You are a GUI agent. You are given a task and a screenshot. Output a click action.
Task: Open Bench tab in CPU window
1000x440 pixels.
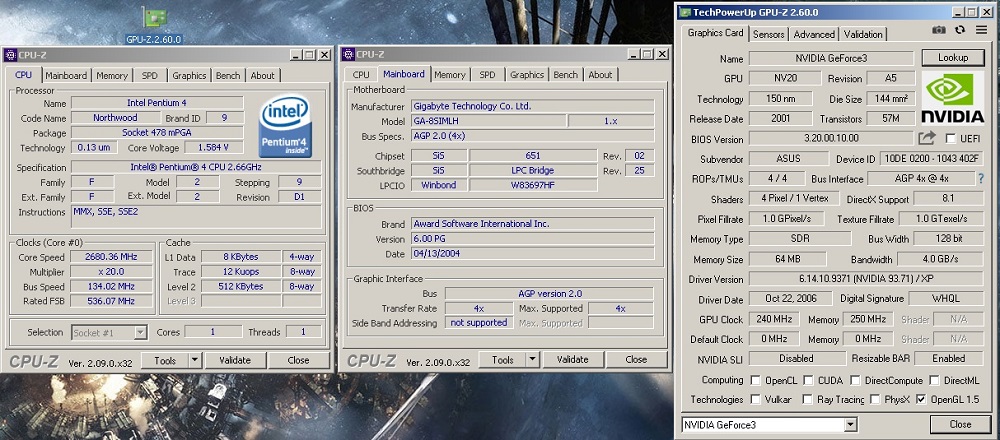click(228, 75)
